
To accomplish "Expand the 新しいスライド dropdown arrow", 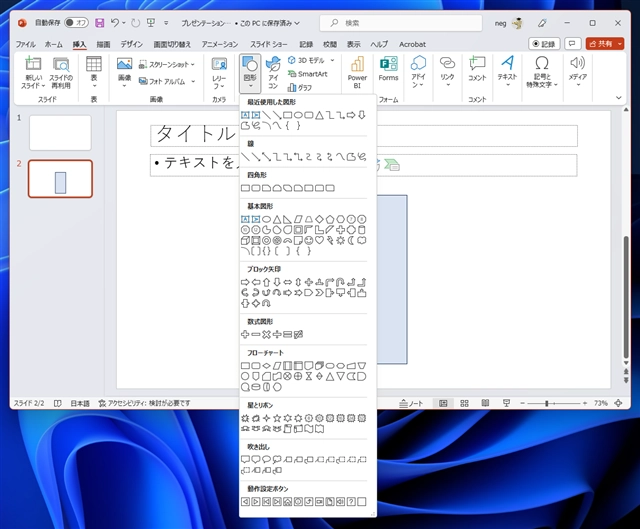I will (43, 86).
